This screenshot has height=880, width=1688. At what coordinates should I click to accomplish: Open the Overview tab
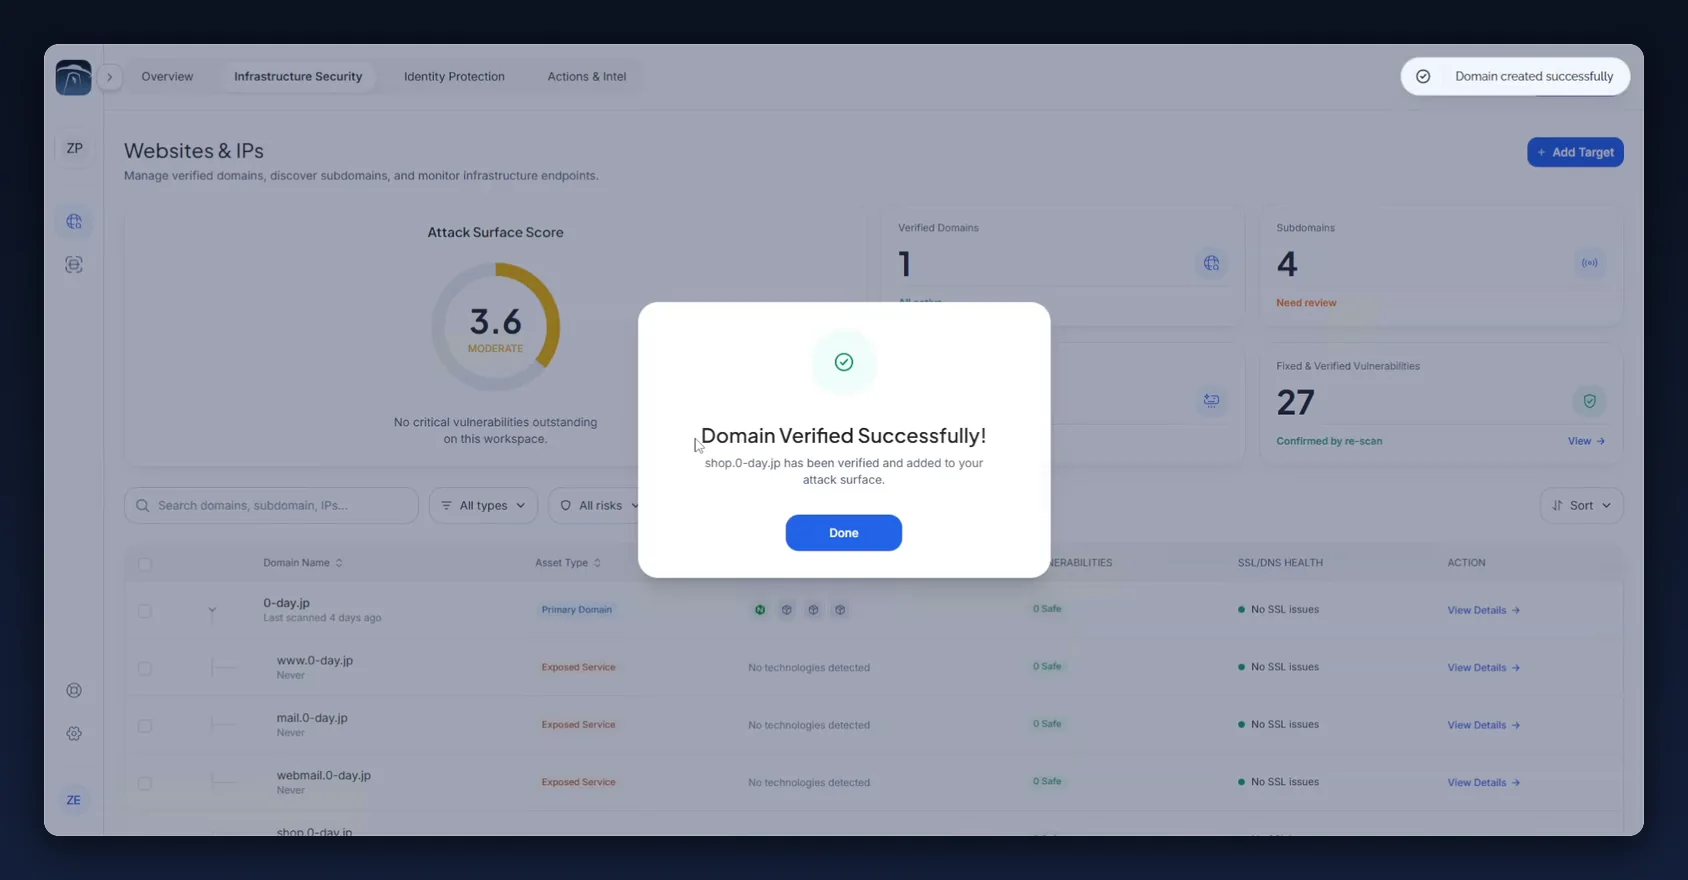(167, 76)
